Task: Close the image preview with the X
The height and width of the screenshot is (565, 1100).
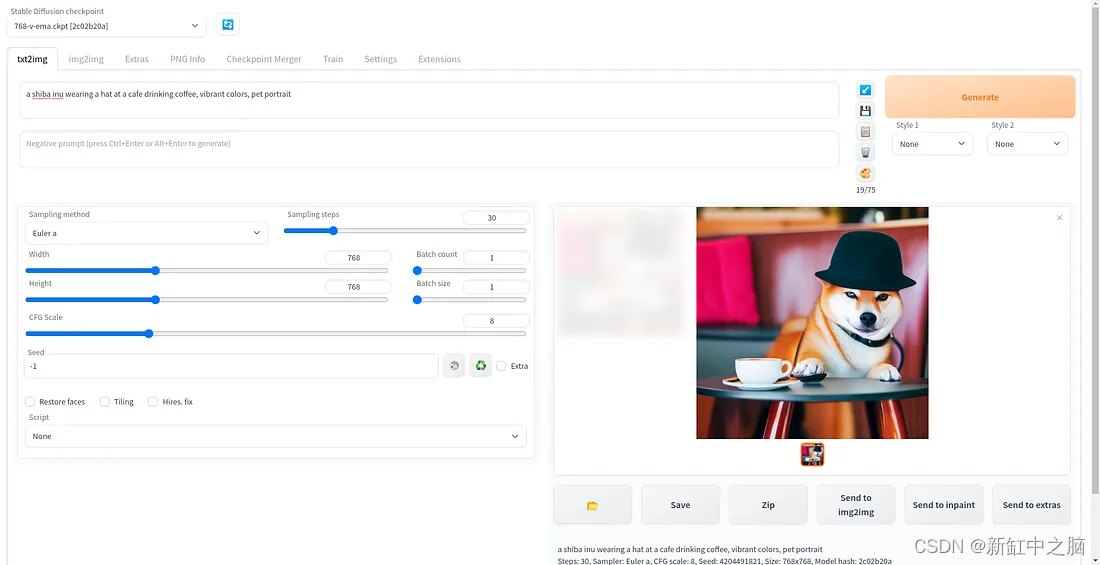Action: pyautogui.click(x=1059, y=218)
